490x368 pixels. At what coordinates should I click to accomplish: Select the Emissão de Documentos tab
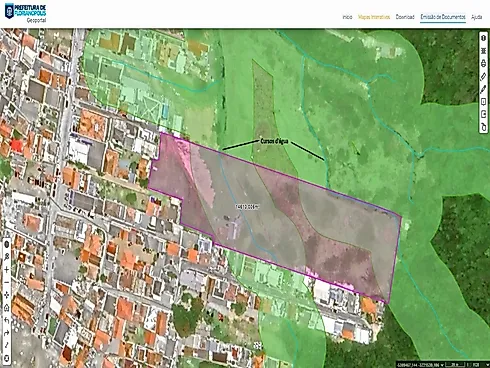click(443, 17)
